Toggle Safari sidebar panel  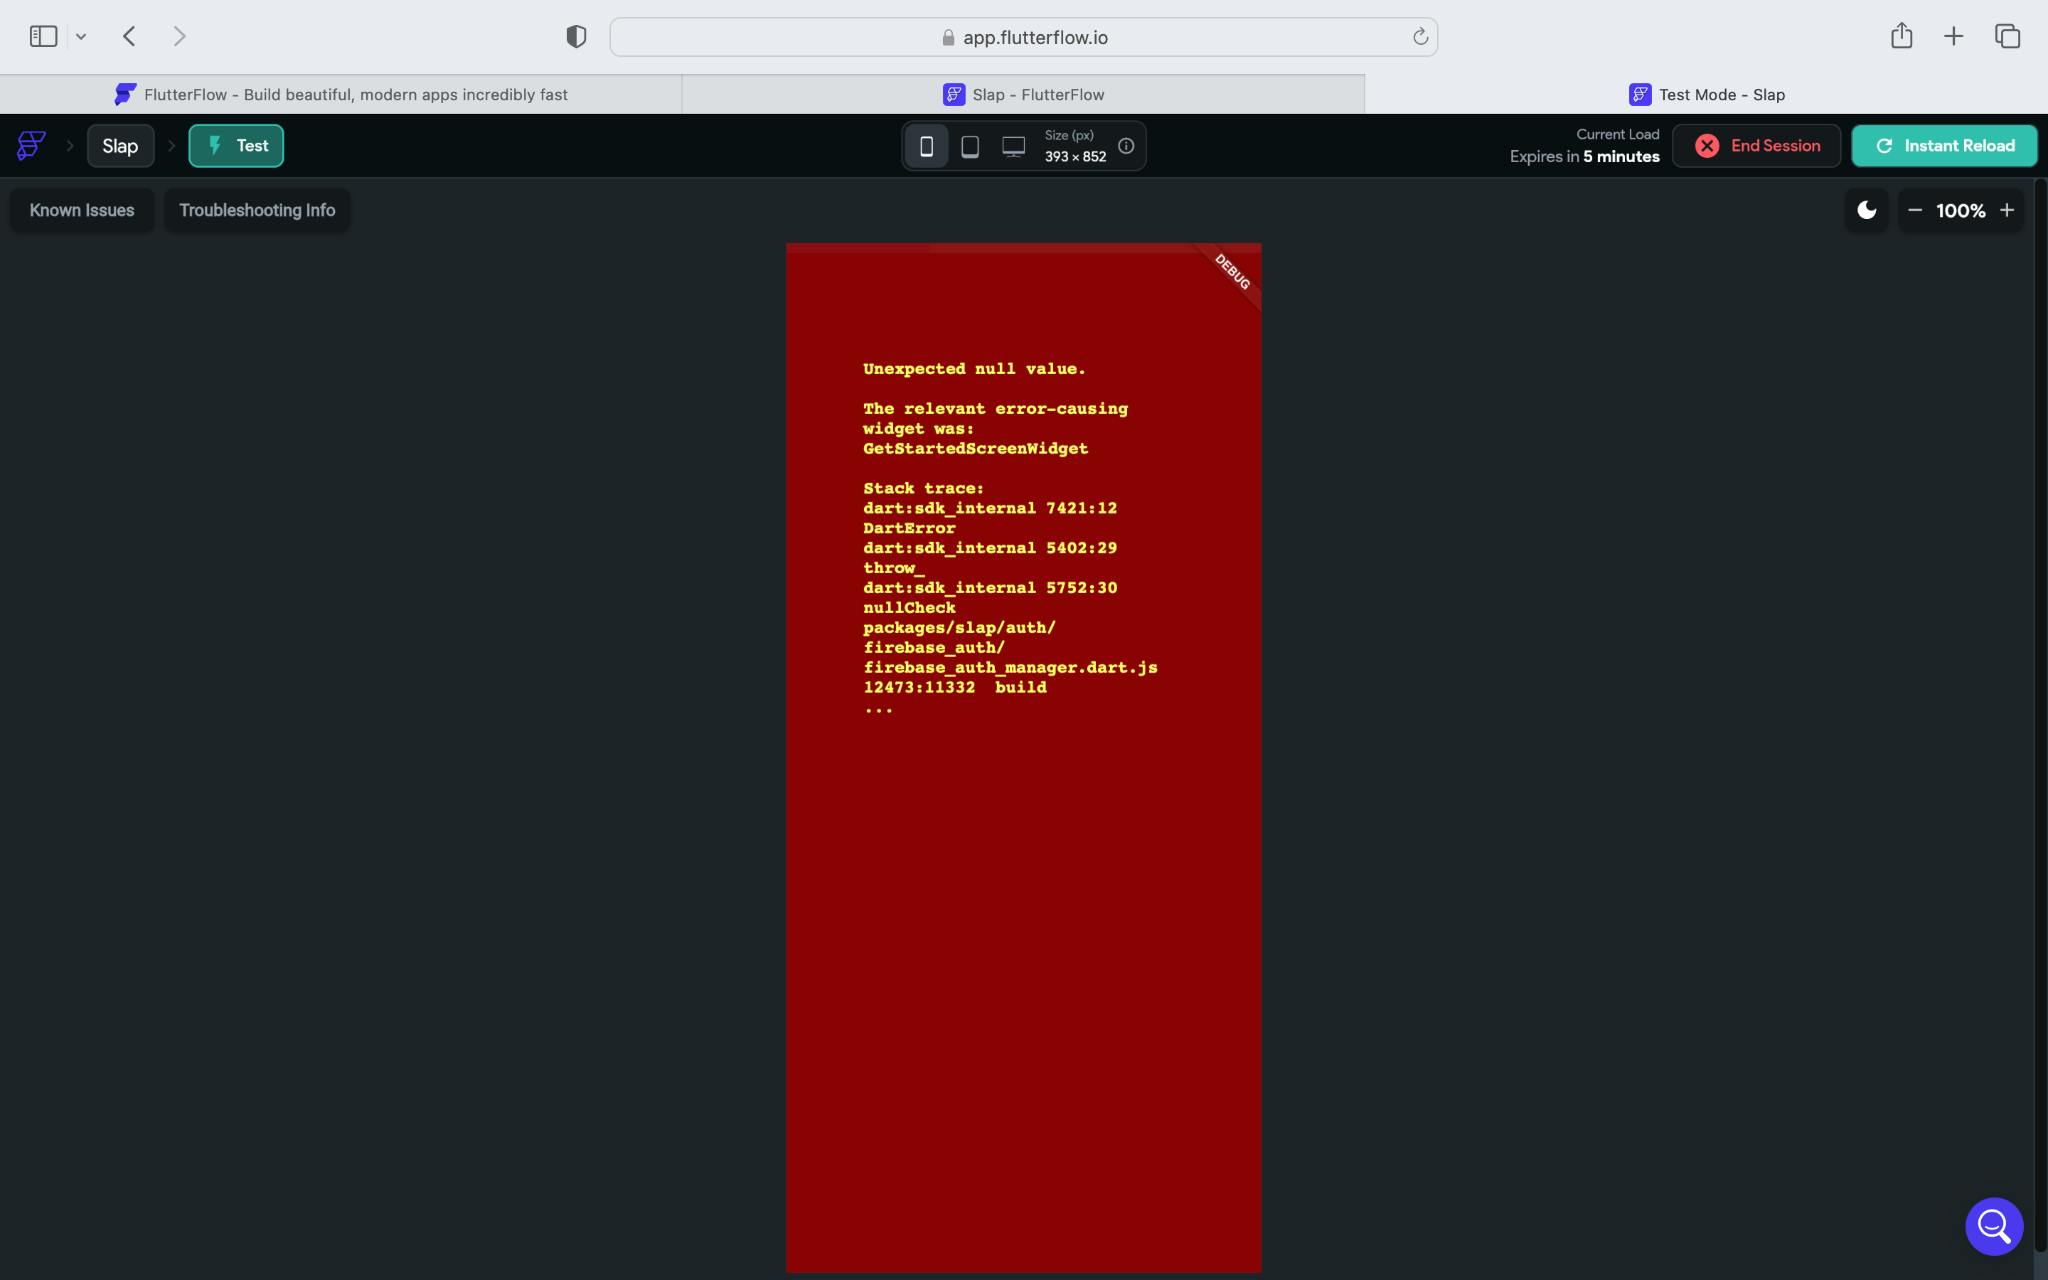pyautogui.click(x=43, y=37)
